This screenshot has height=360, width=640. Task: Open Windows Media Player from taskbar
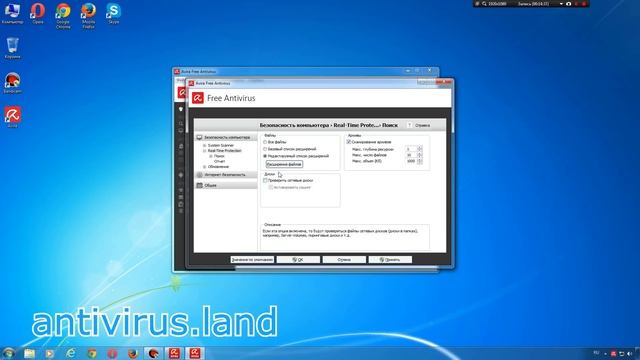coord(50,353)
